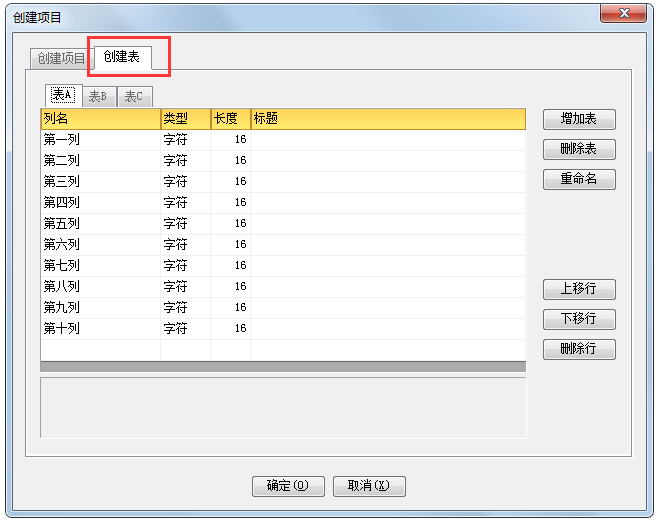Click the 标题 cell of 第一列 row

388,140
